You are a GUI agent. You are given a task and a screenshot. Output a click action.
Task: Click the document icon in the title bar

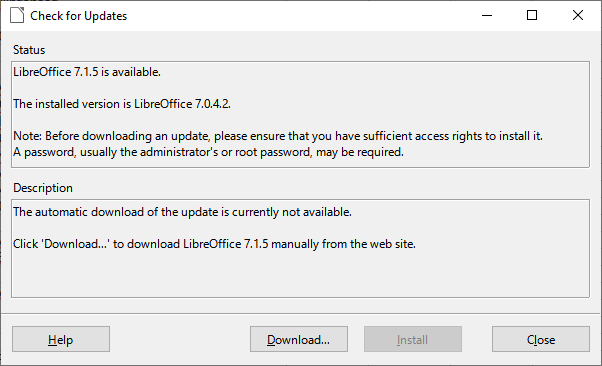click(17, 15)
